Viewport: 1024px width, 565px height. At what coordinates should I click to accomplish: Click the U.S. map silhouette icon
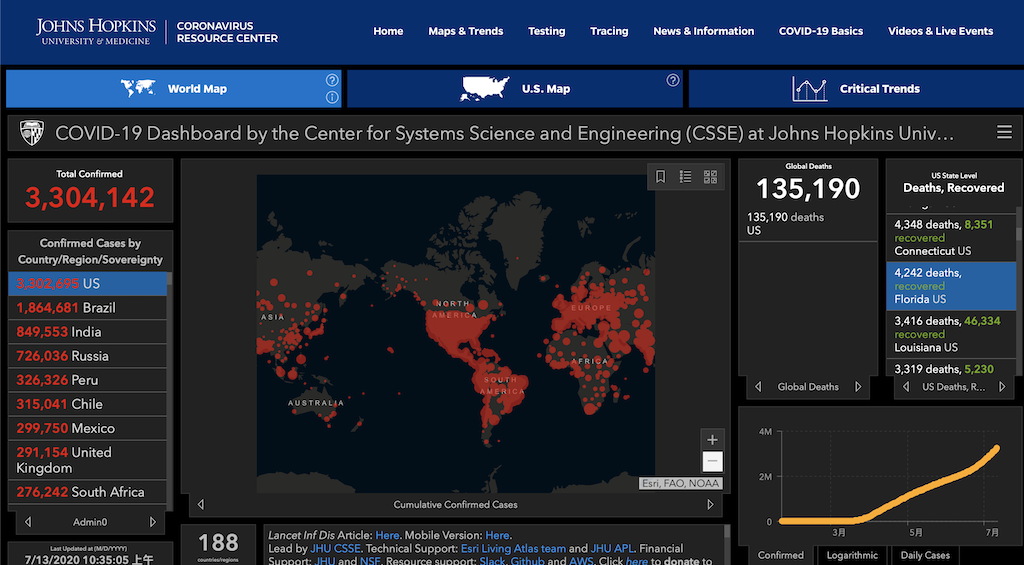tap(485, 88)
